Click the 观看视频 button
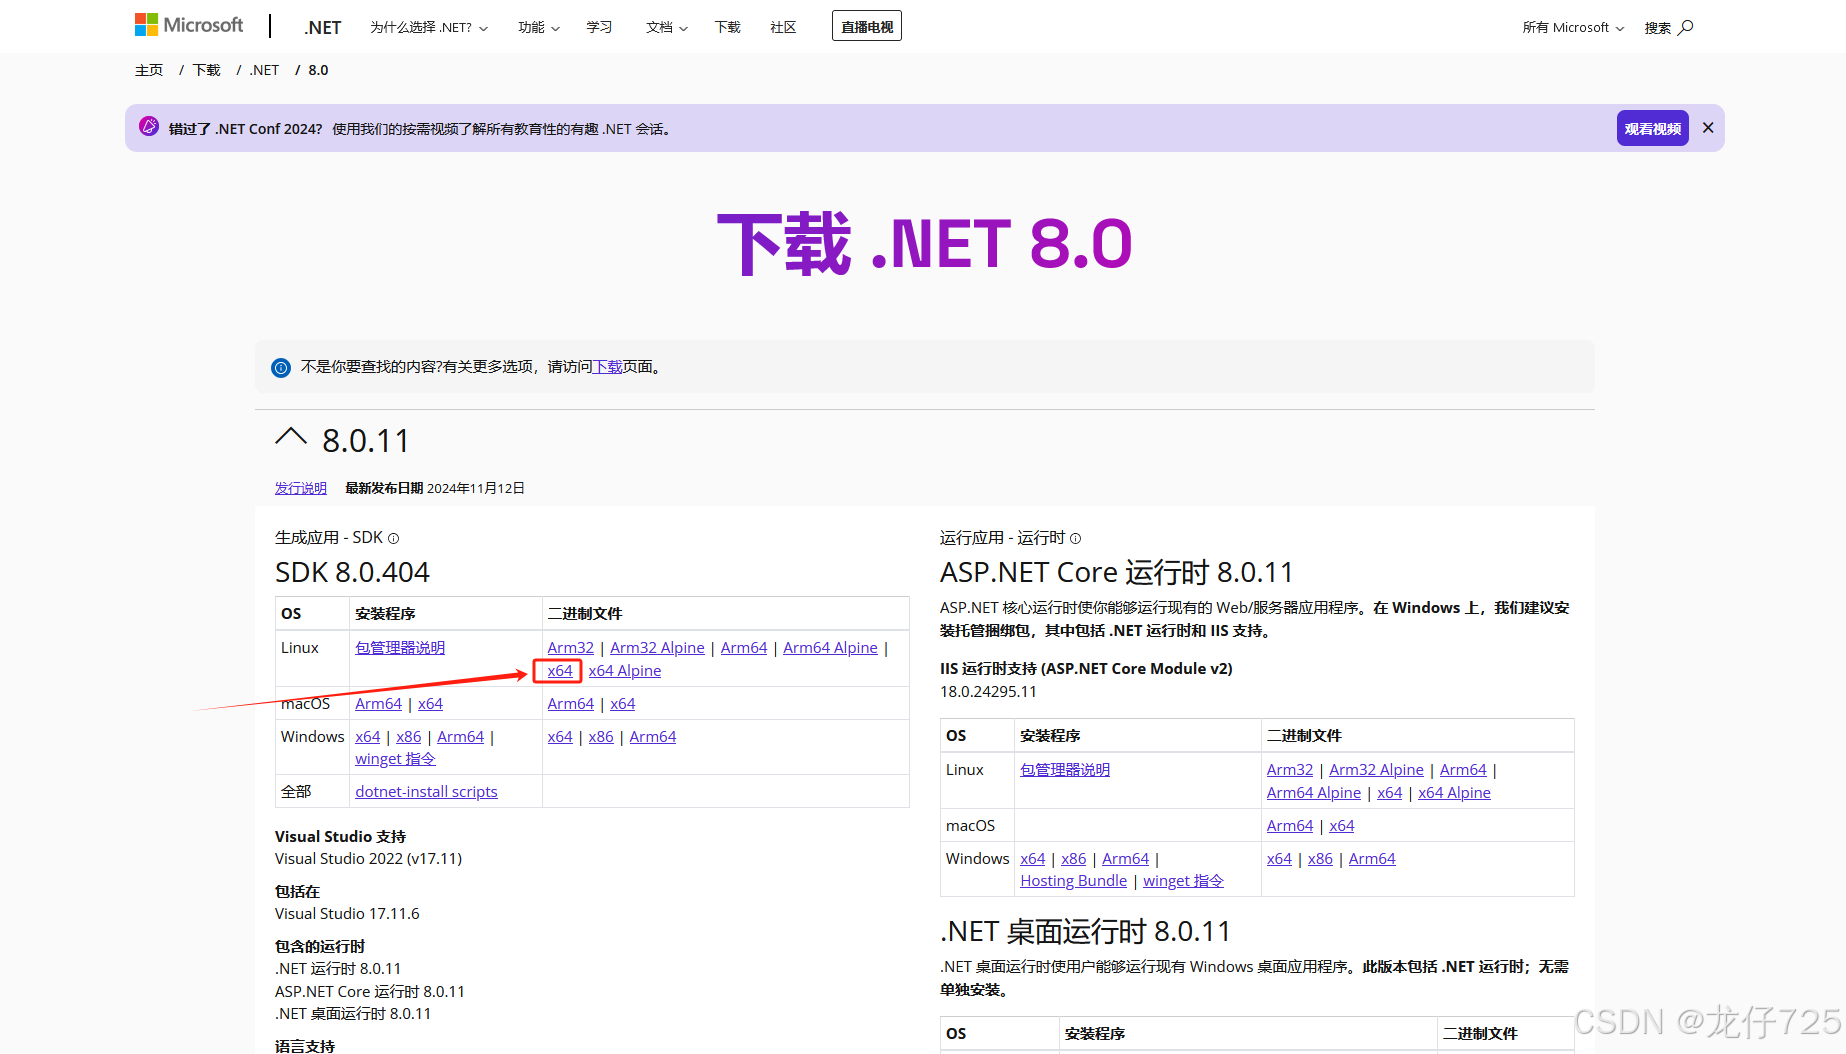The width and height of the screenshot is (1846, 1054). (x=1652, y=128)
